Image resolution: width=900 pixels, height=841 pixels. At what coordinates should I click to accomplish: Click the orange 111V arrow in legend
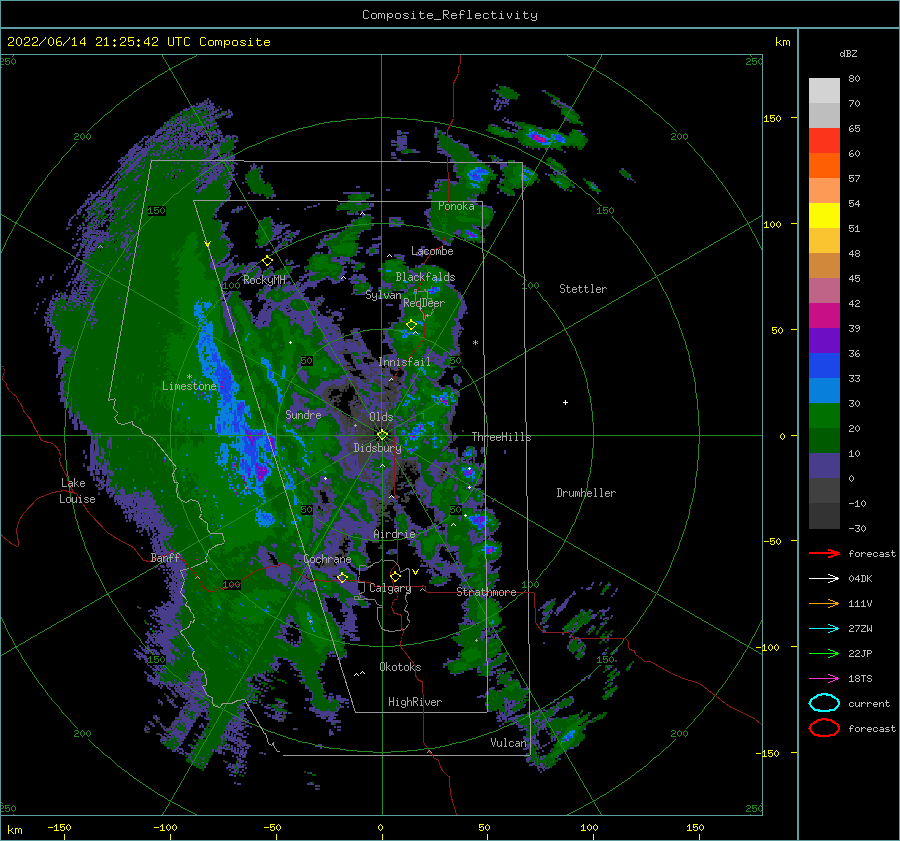pos(824,603)
